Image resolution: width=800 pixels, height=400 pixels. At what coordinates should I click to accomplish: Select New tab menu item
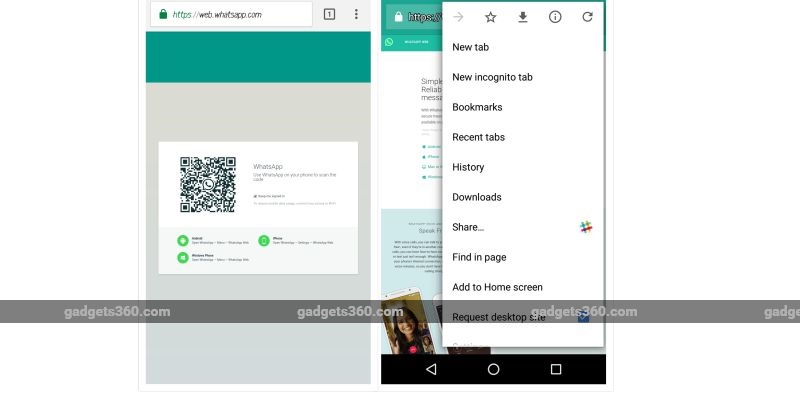click(x=523, y=47)
